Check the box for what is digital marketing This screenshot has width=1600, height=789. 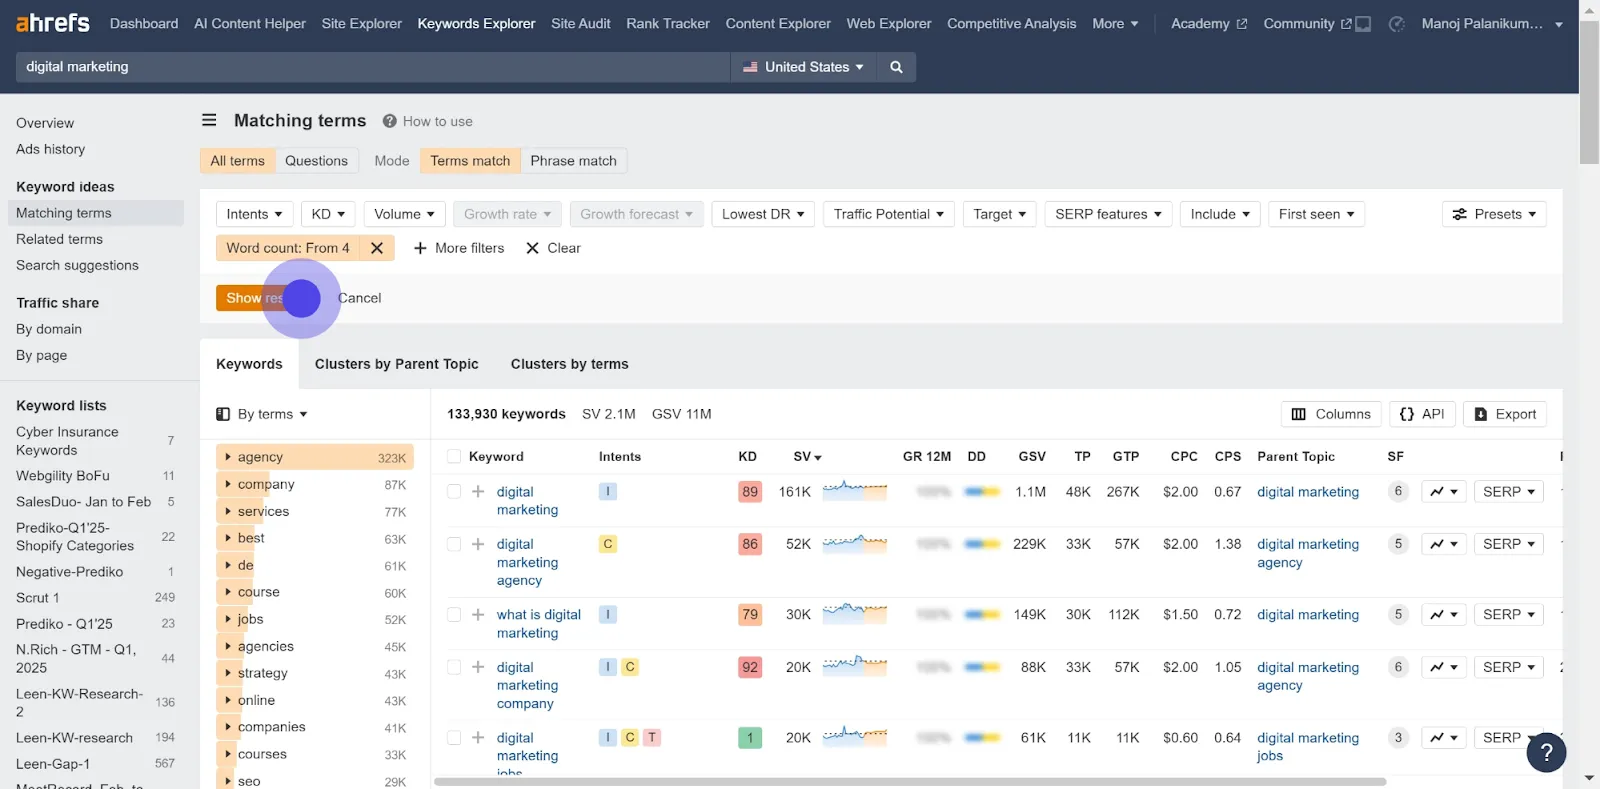[454, 615]
